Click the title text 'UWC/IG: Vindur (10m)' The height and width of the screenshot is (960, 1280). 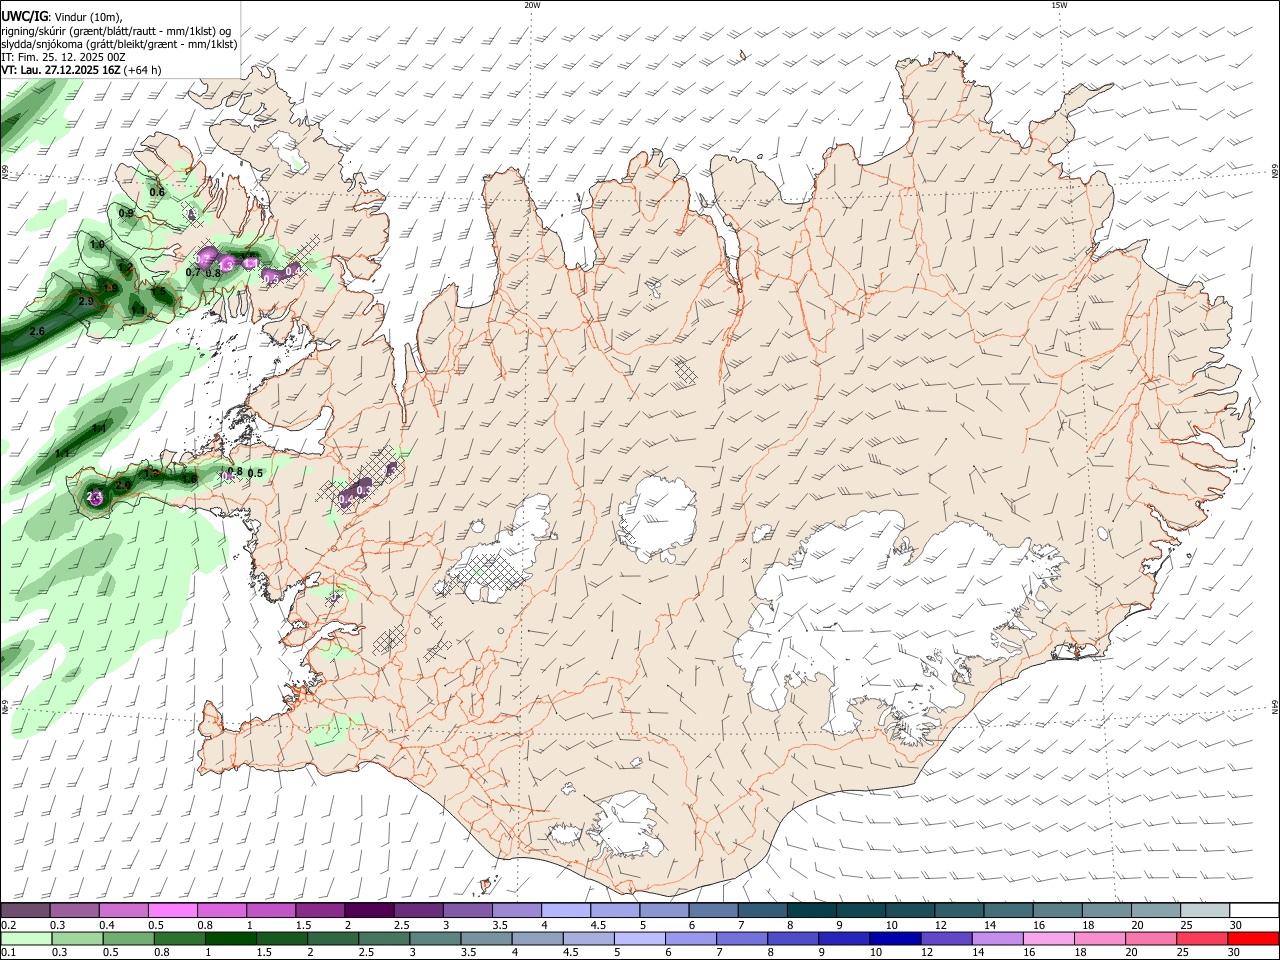[x=61, y=17]
